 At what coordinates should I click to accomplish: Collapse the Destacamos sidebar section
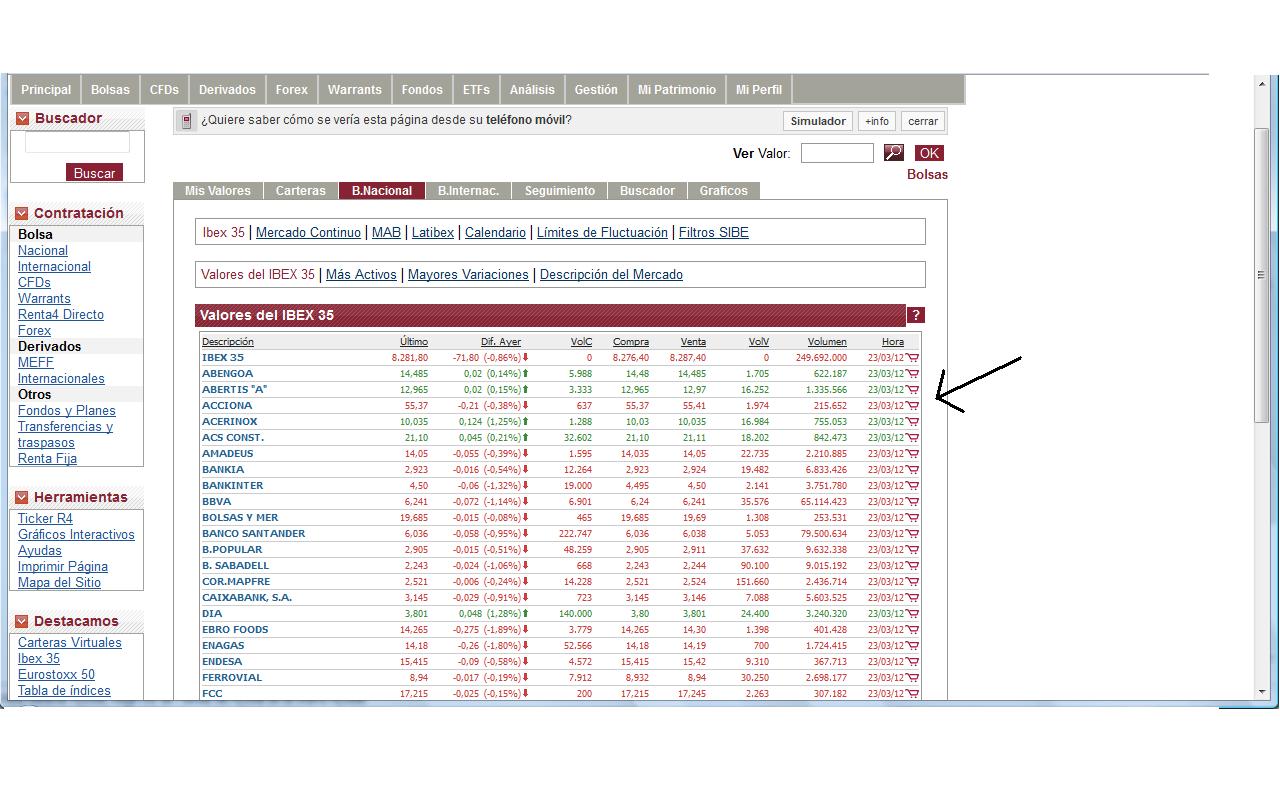point(22,621)
